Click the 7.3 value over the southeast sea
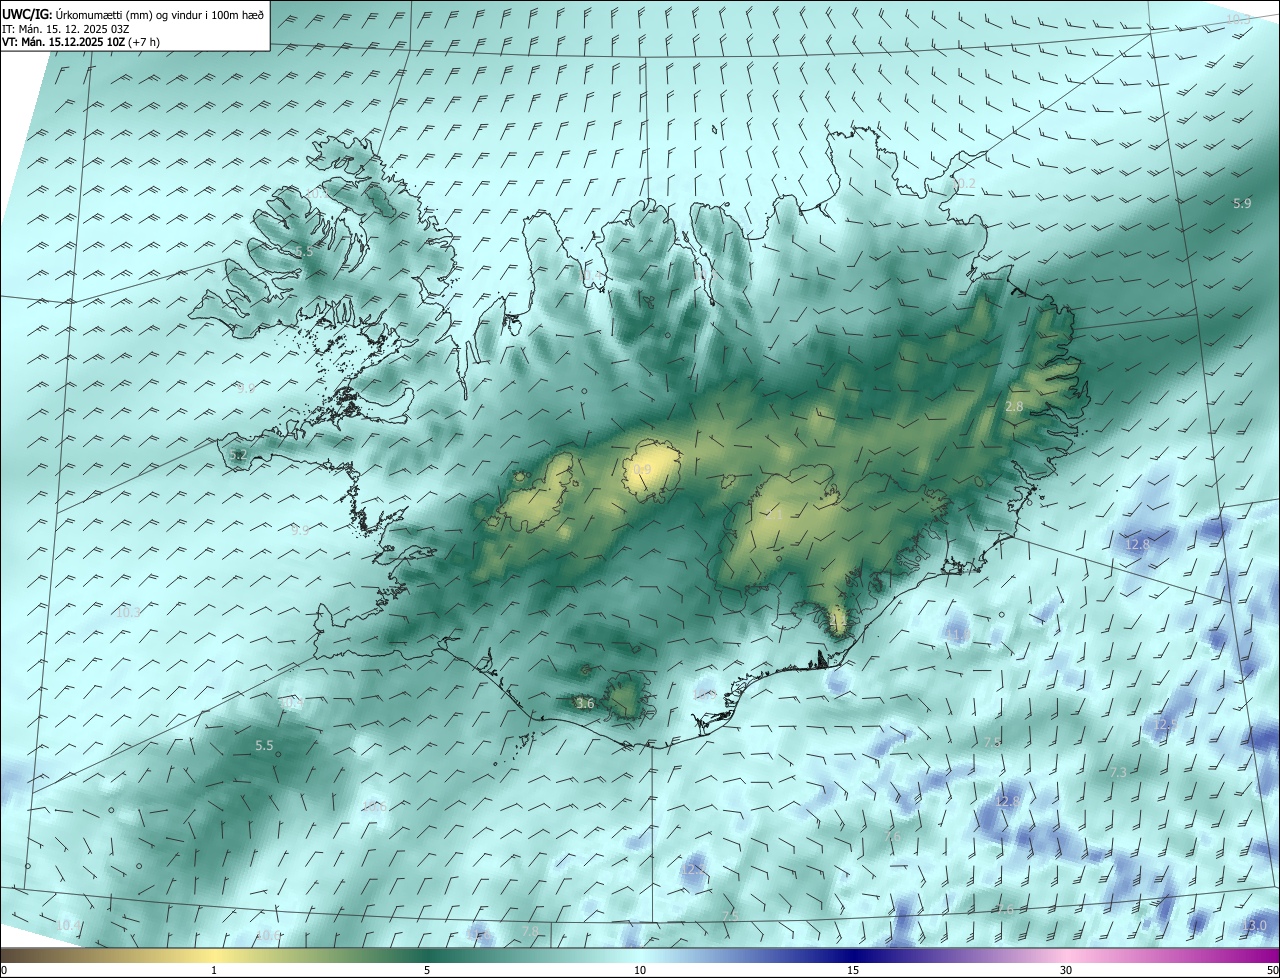Screen dimensions: 1280x978 (x=1118, y=772)
